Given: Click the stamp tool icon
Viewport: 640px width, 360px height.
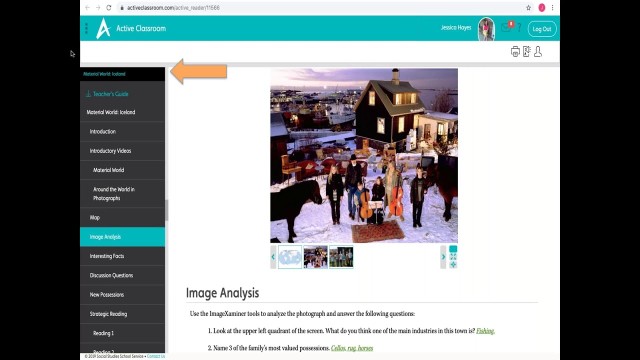Looking at the screenshot, I should pos(538,51).
